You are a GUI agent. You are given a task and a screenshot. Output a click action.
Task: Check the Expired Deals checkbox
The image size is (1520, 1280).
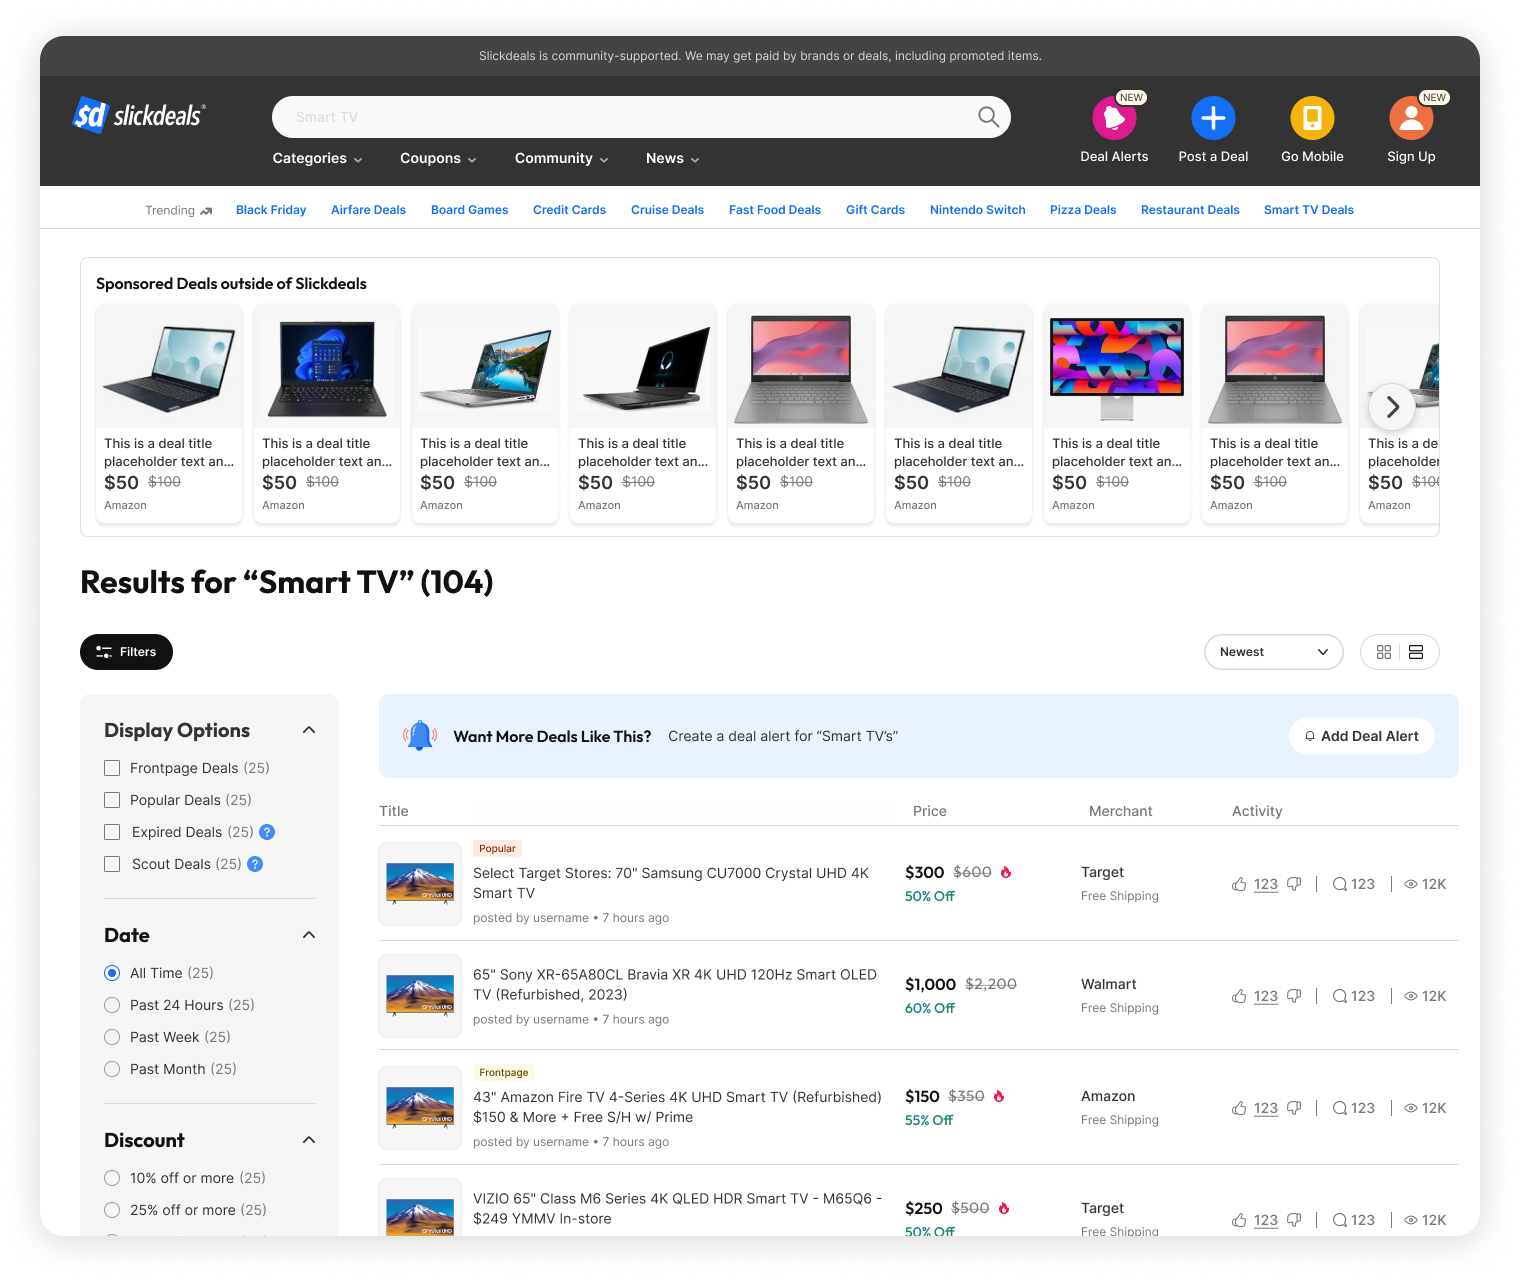(112, 832)
